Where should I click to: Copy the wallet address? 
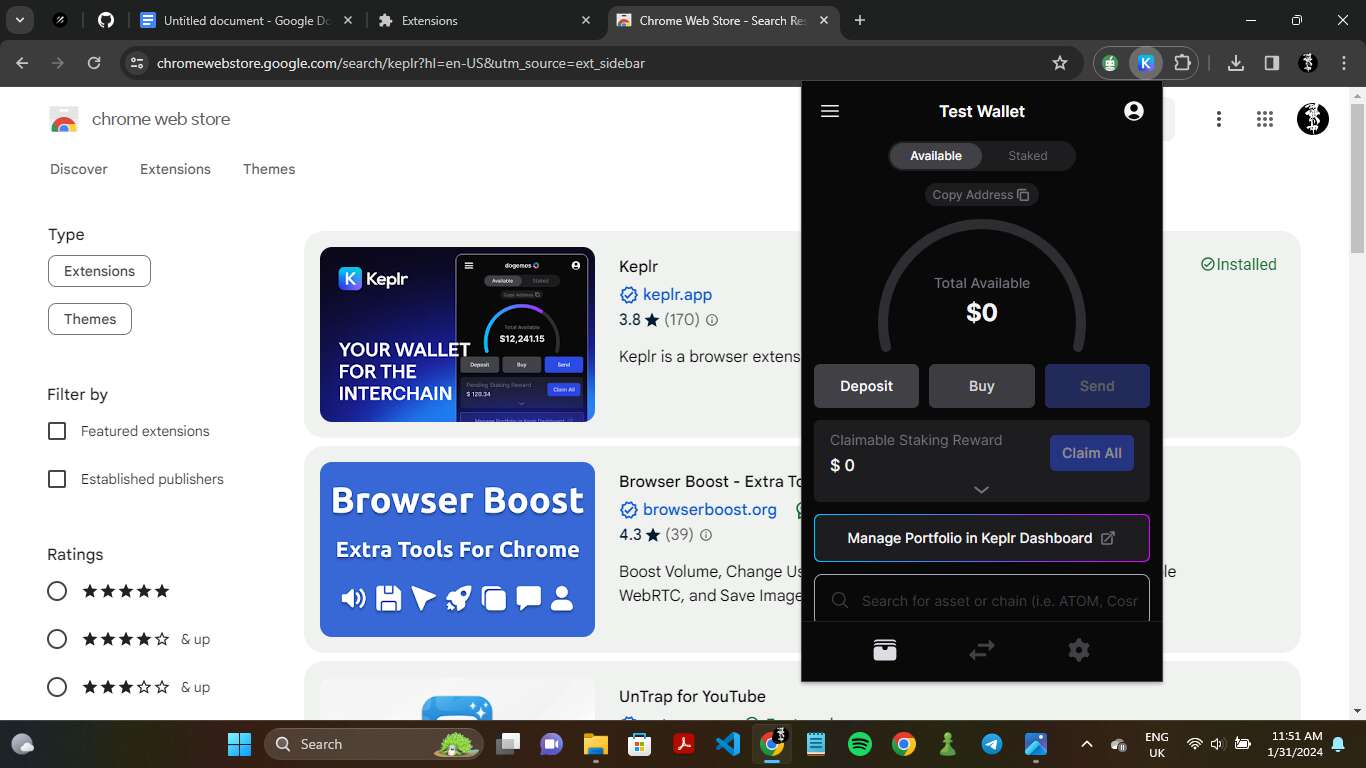[981, 195]
